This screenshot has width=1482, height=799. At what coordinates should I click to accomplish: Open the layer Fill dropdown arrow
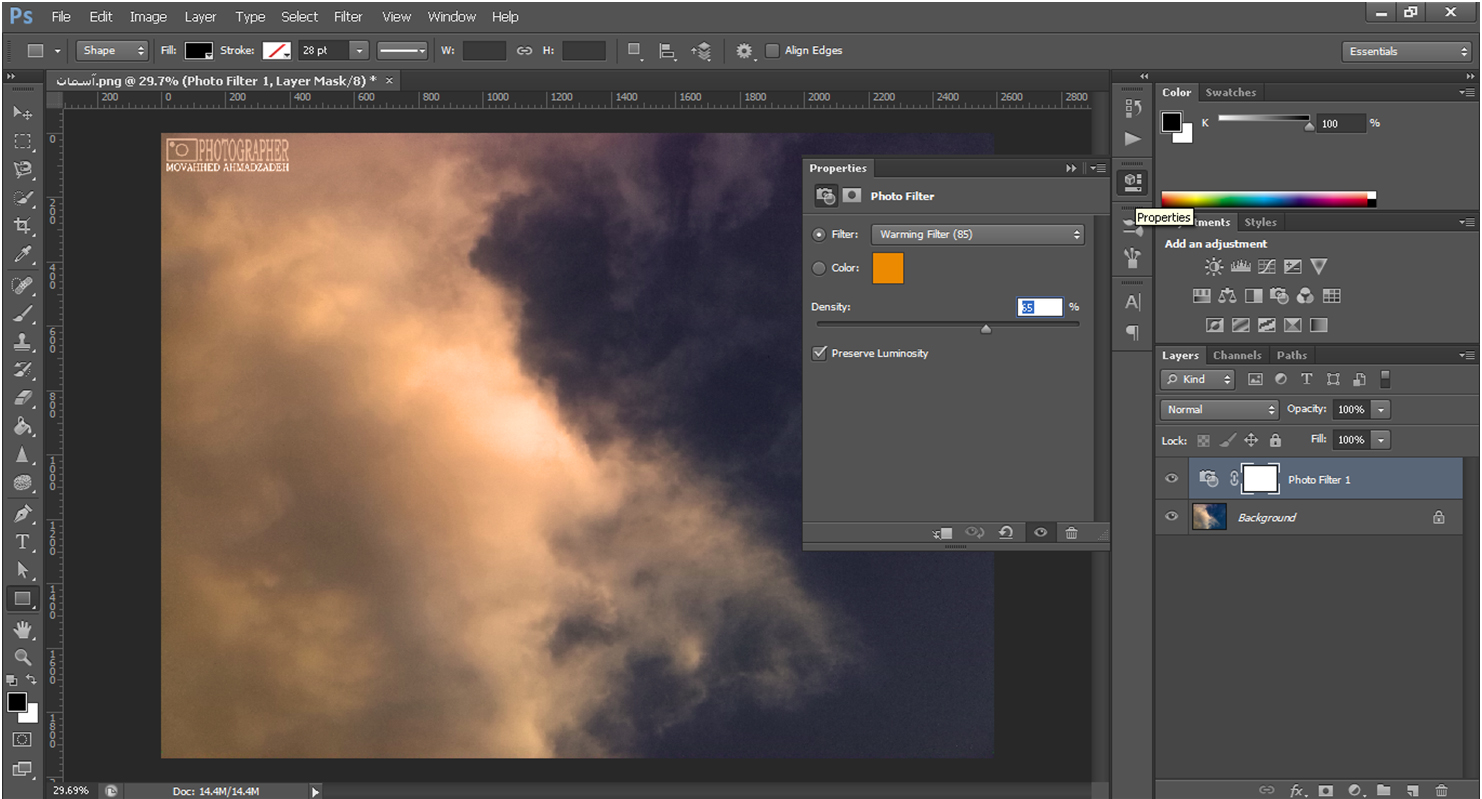tap(1381, 440)
